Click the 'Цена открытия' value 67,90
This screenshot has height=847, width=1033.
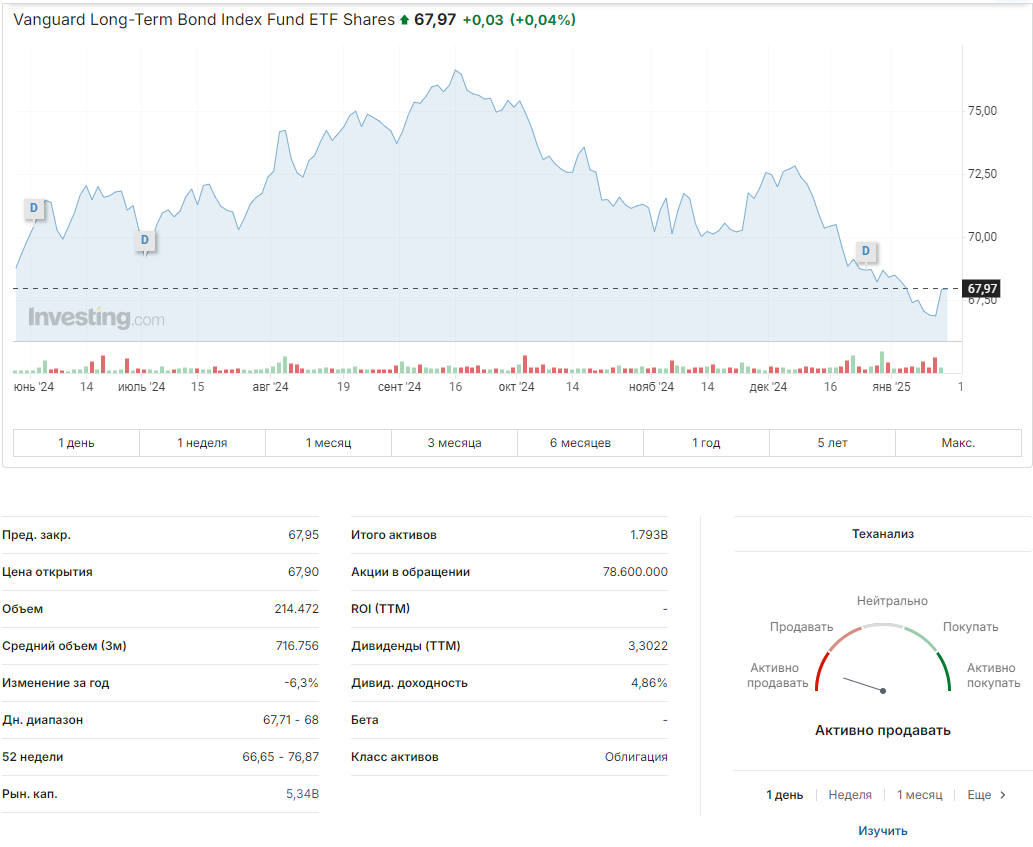click(303, 572)
